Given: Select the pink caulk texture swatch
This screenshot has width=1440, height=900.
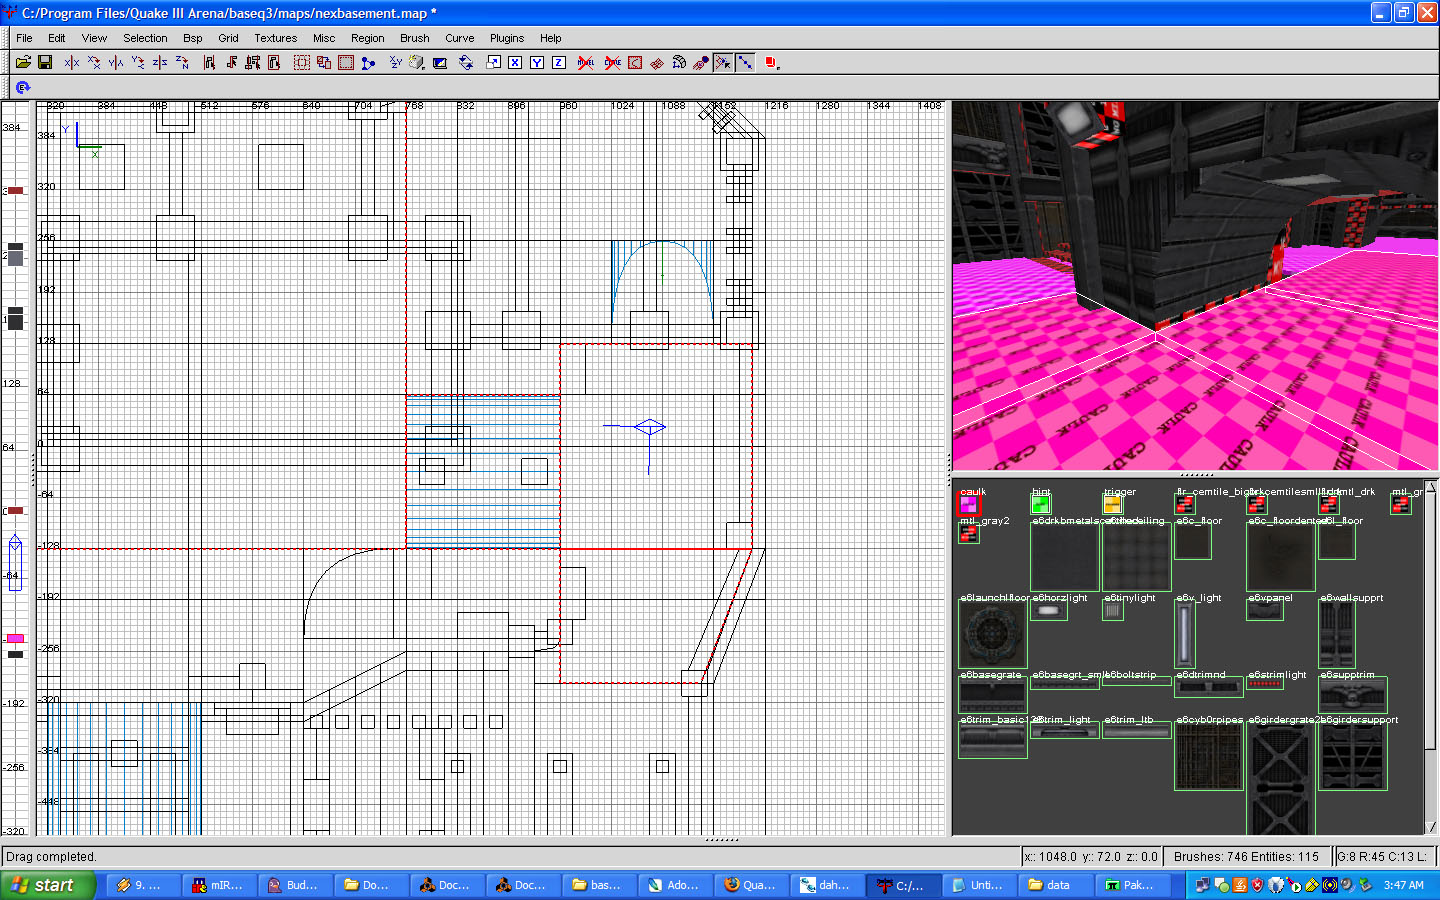Looking at the screenshot, I should tap(968, 505).
